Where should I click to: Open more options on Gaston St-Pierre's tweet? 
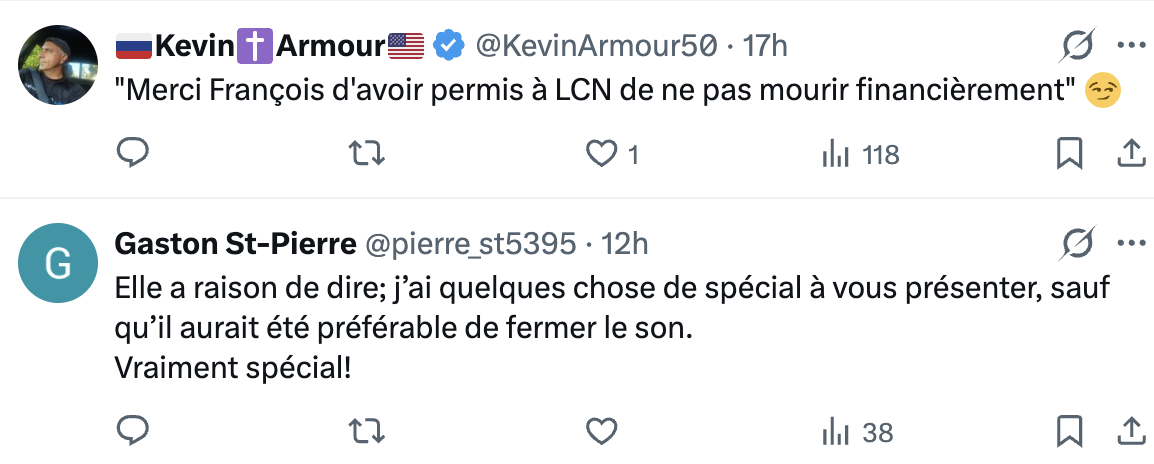(1130, 243)
